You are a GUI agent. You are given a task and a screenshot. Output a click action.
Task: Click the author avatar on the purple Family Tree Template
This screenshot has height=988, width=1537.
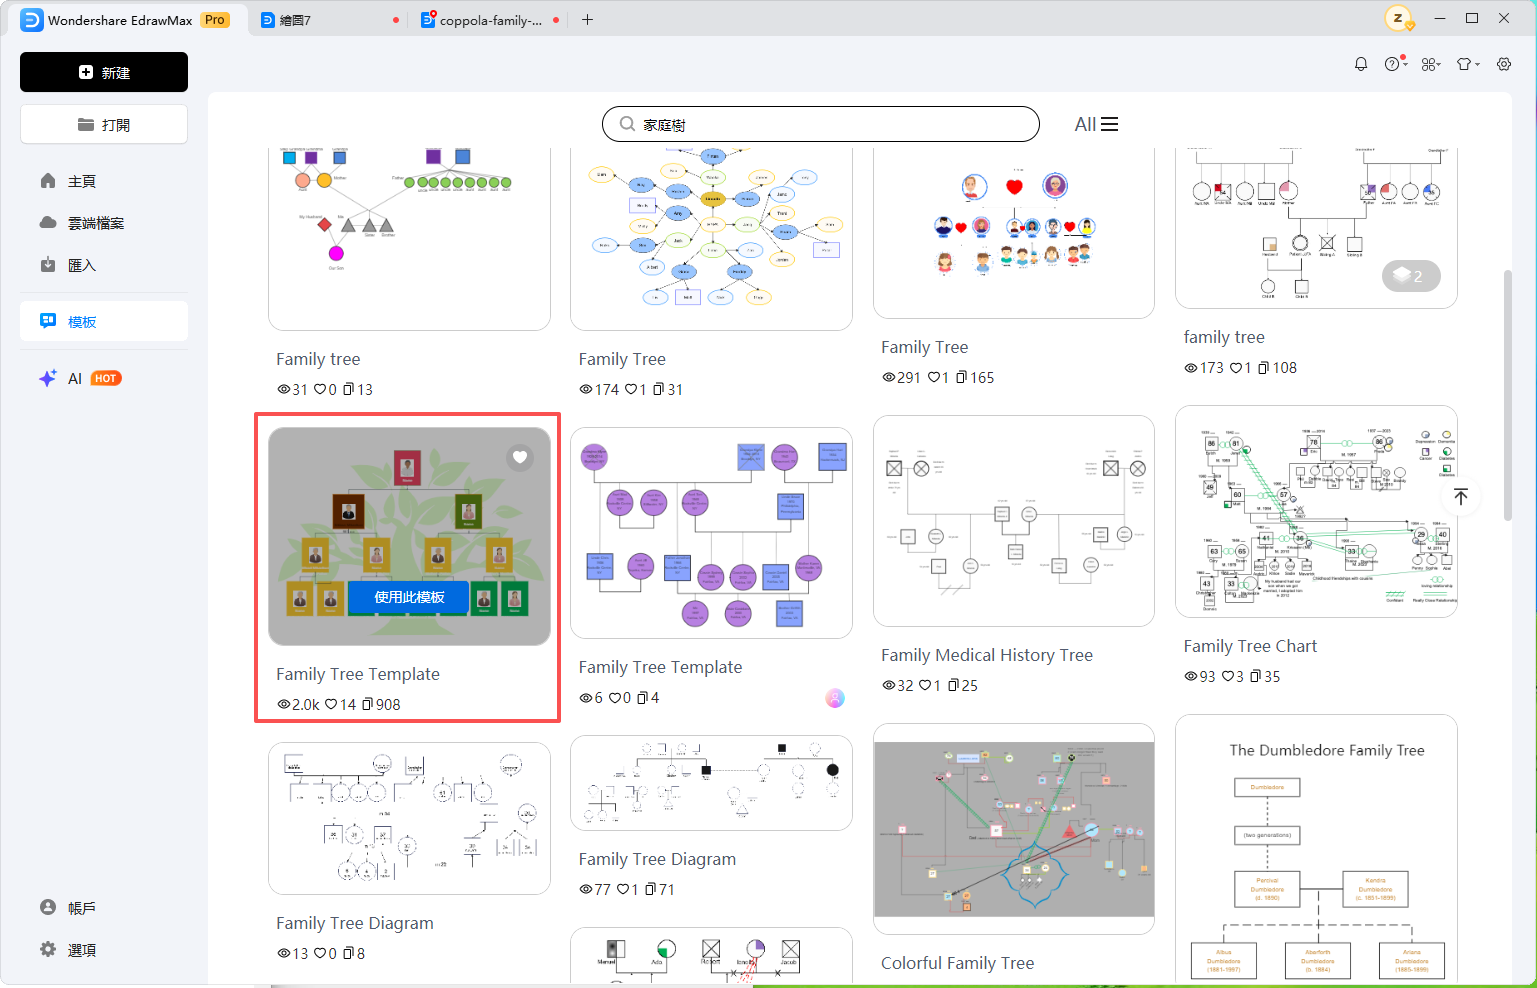(x=835, y=698)
